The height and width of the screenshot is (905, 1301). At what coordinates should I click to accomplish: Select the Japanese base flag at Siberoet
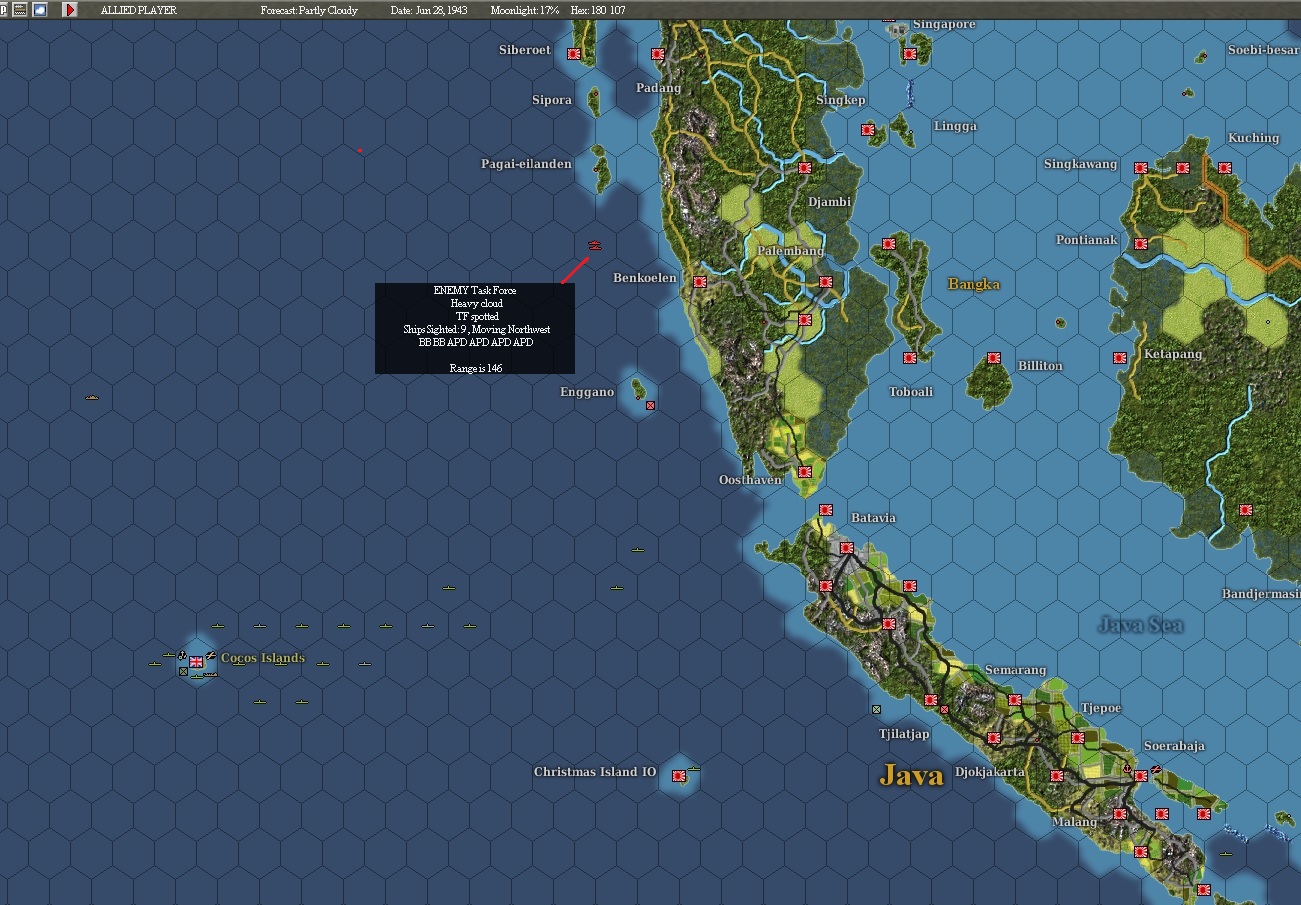[574, 54]
